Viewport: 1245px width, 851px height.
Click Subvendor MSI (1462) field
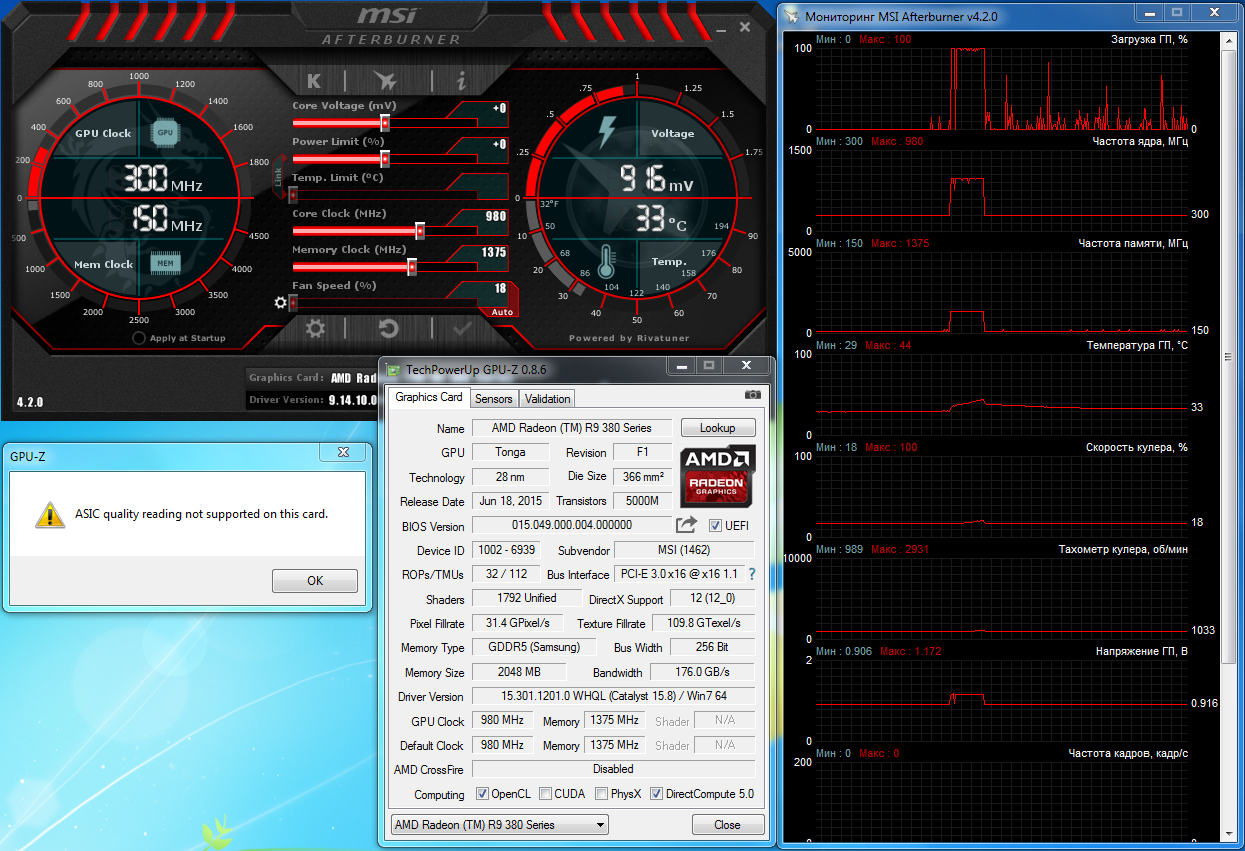point(684,550)
